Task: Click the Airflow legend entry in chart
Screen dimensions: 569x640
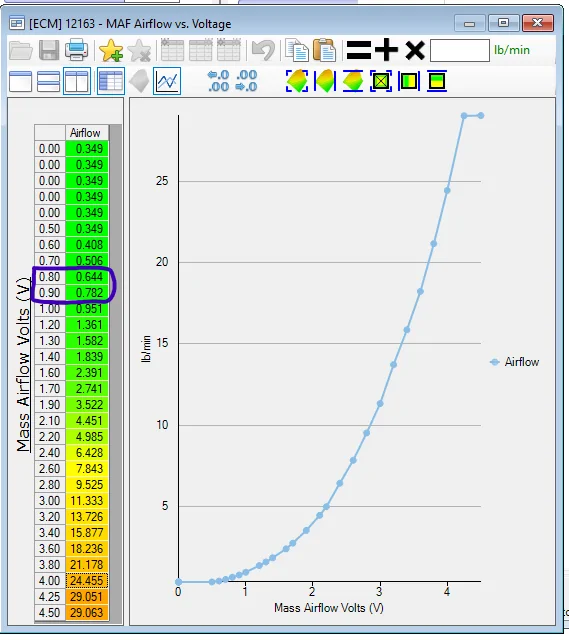Action: click(x=514, y=362)
